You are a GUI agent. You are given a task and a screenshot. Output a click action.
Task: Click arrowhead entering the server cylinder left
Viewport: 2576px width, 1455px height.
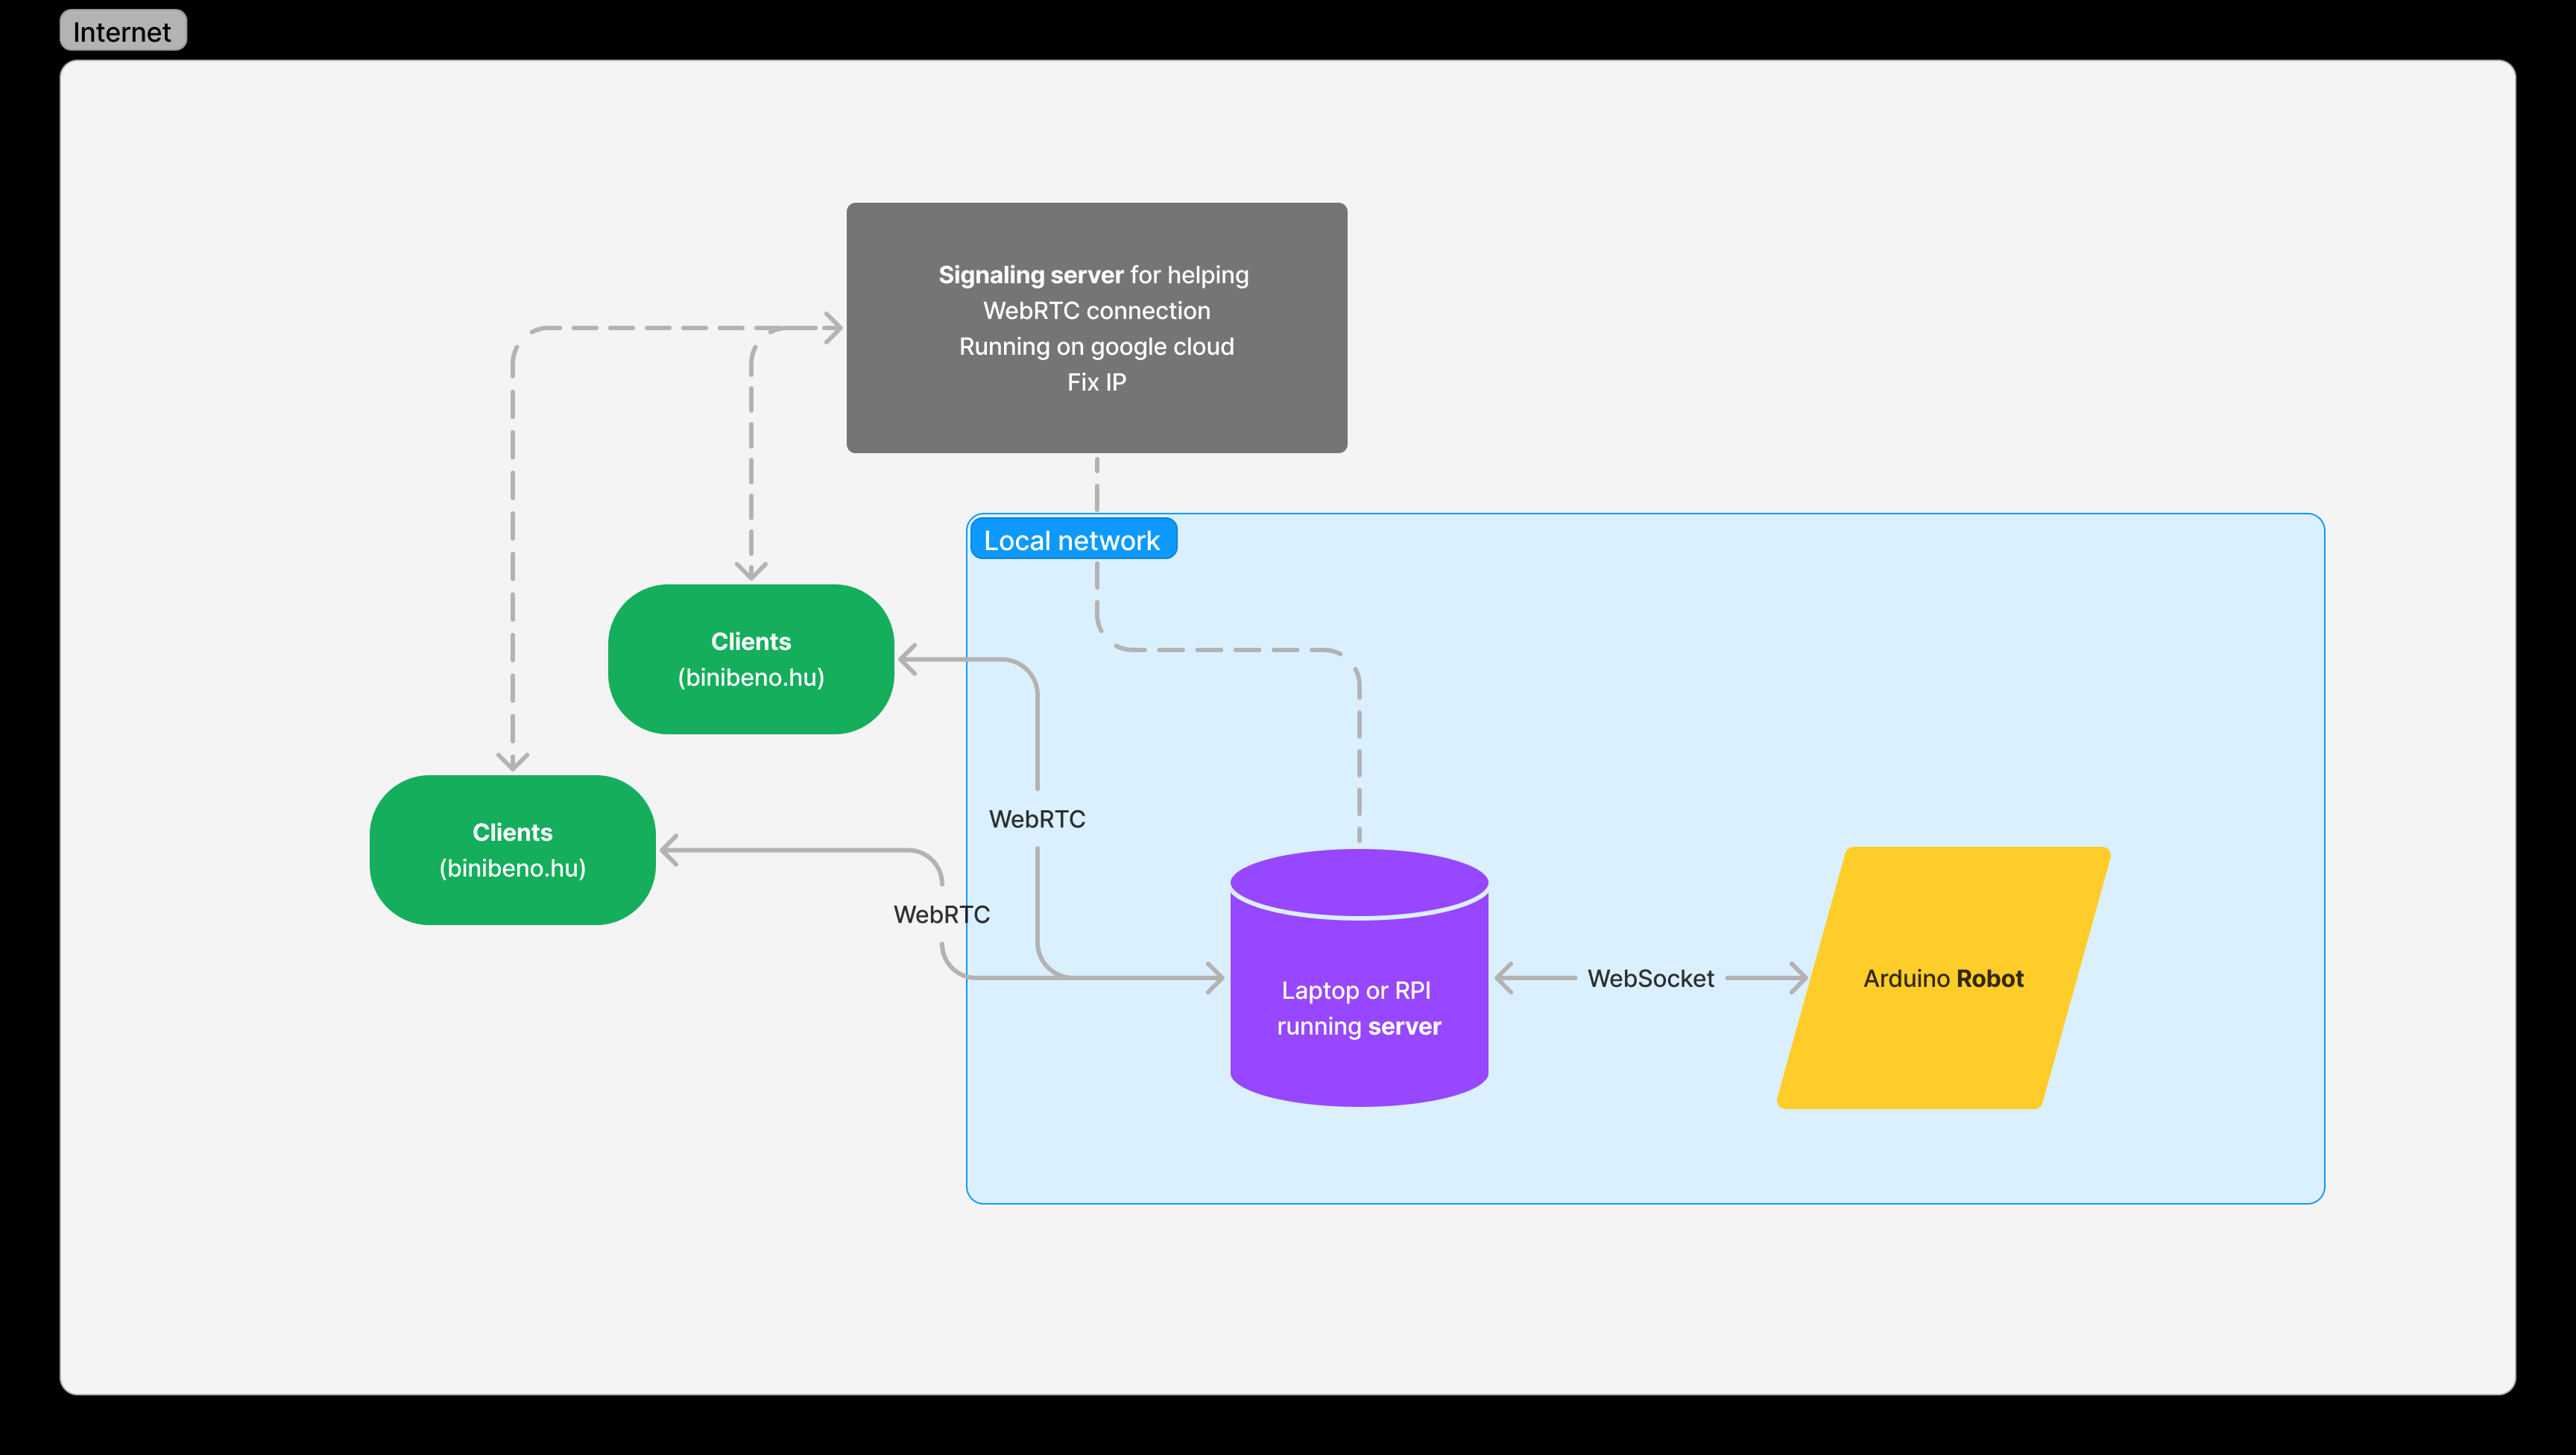click(x=1215, y=978)
